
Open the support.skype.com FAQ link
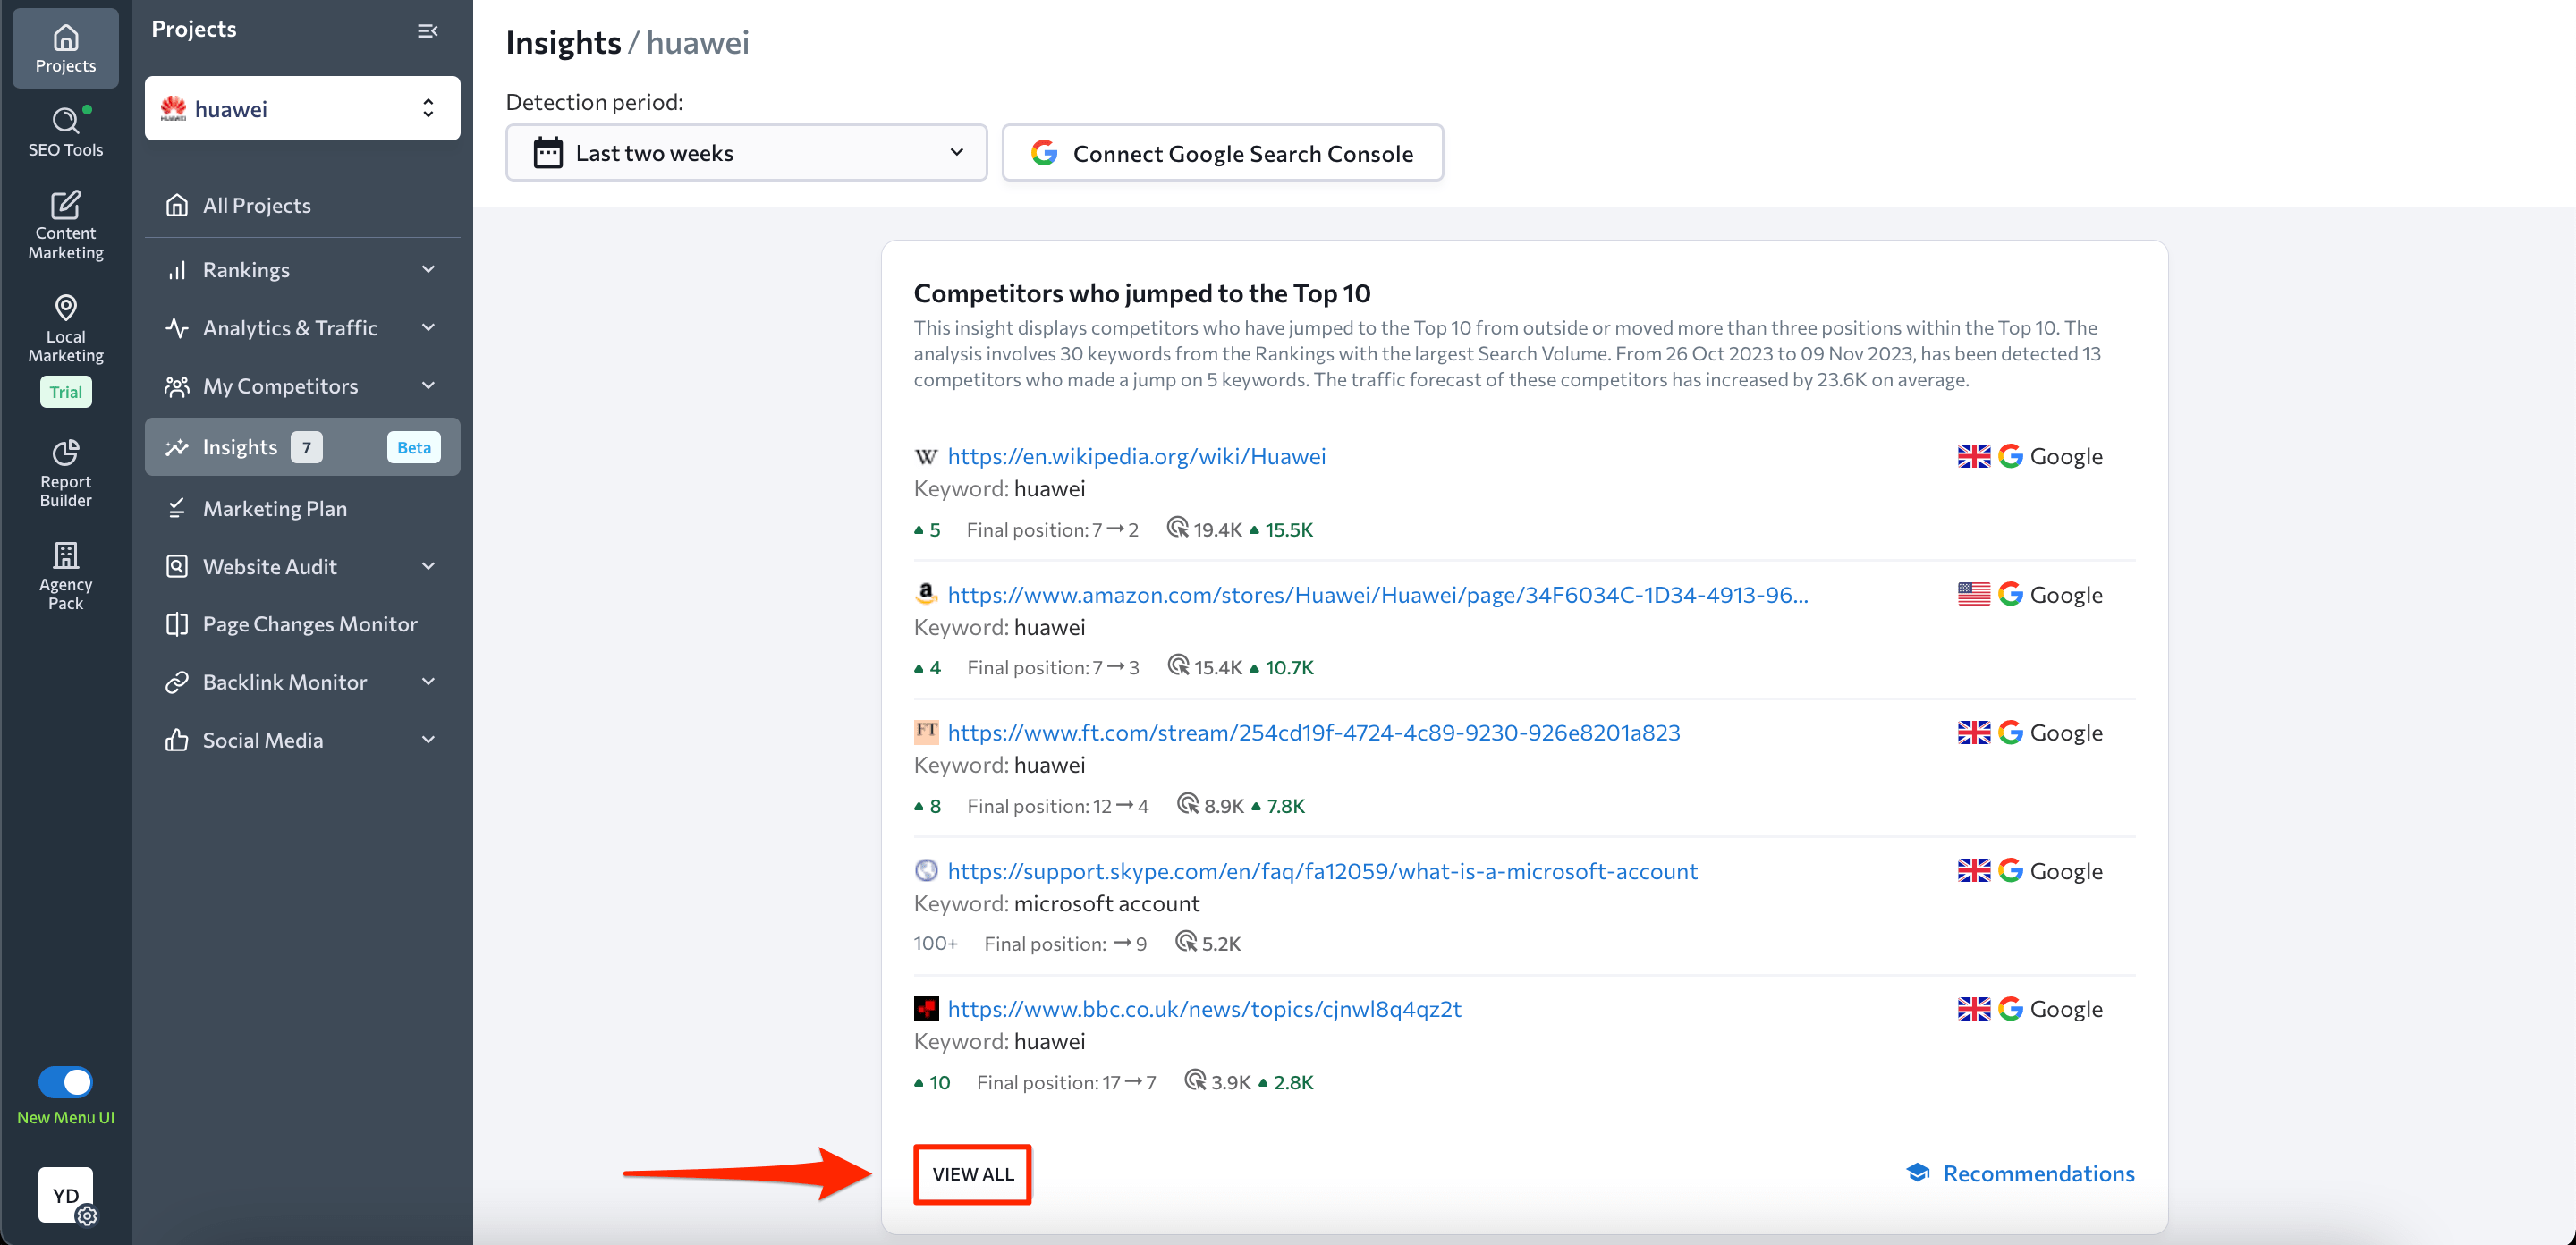[1322, 870]
